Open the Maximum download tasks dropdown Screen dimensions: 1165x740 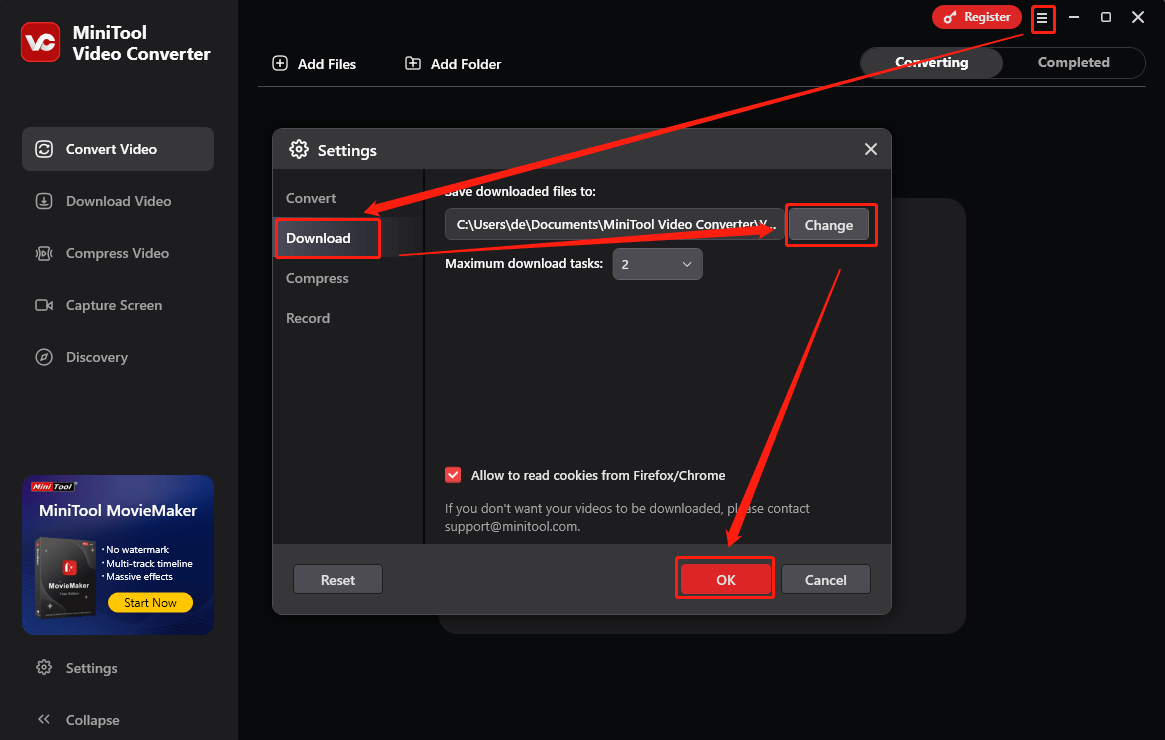(658, 264)
